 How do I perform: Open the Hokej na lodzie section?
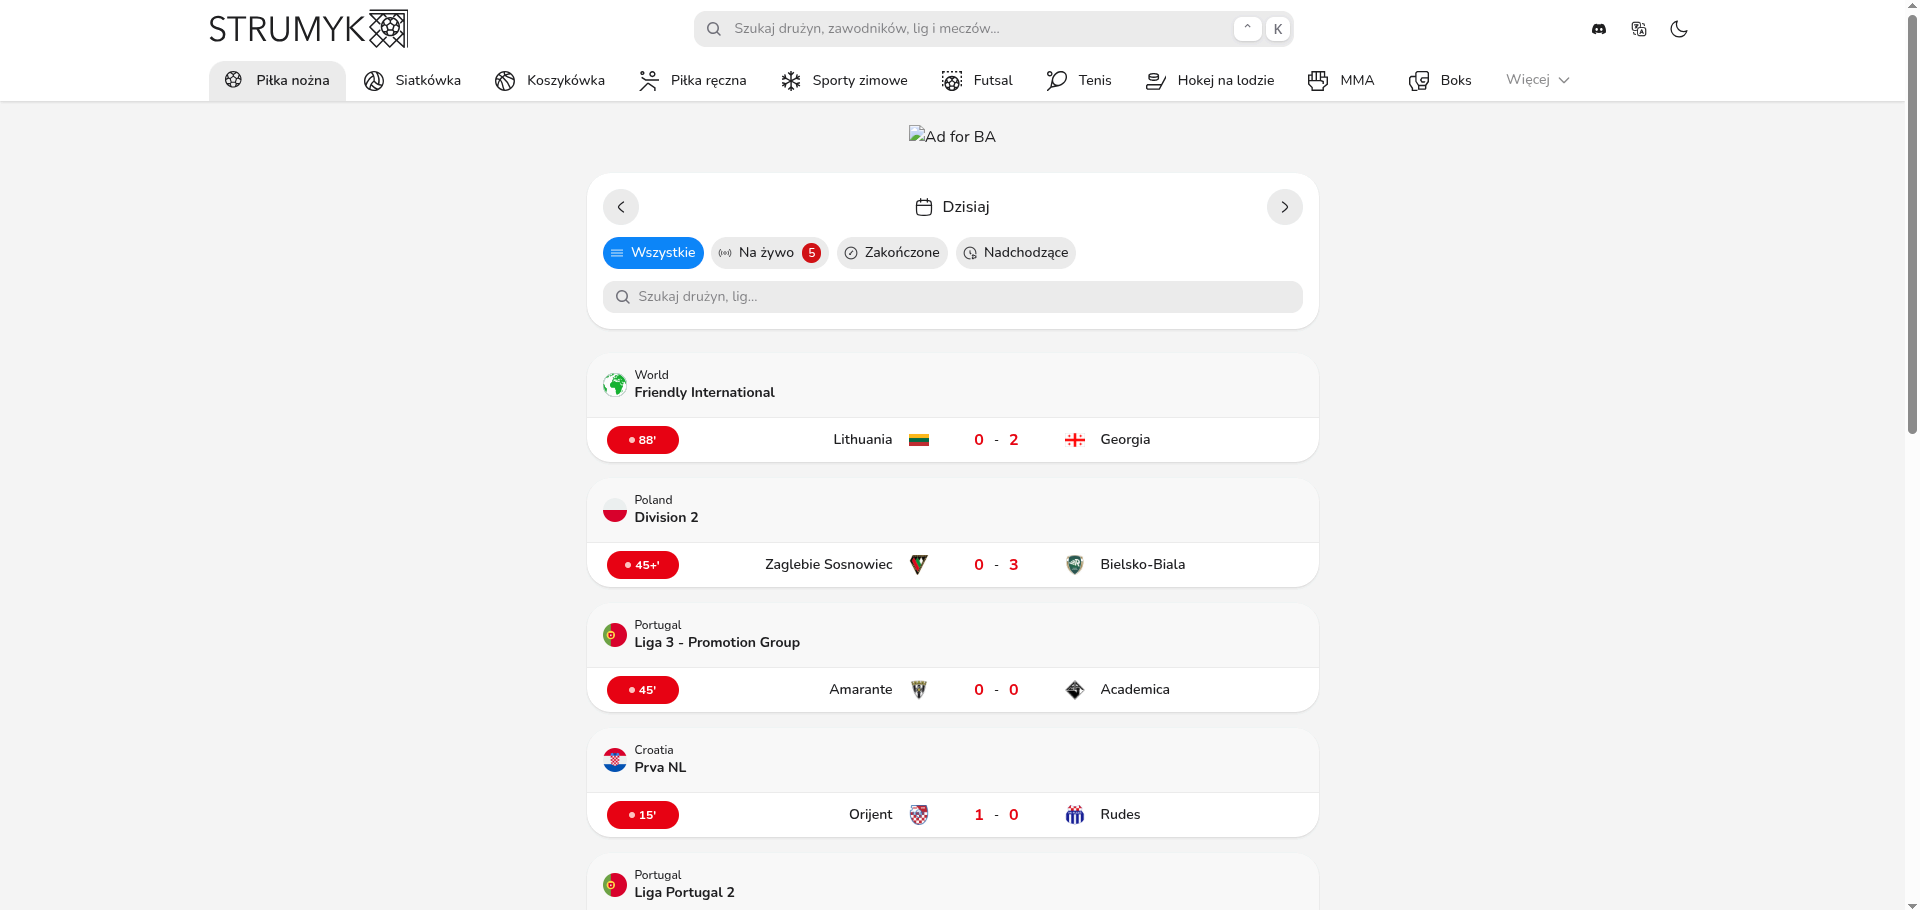coord(1210,81)
